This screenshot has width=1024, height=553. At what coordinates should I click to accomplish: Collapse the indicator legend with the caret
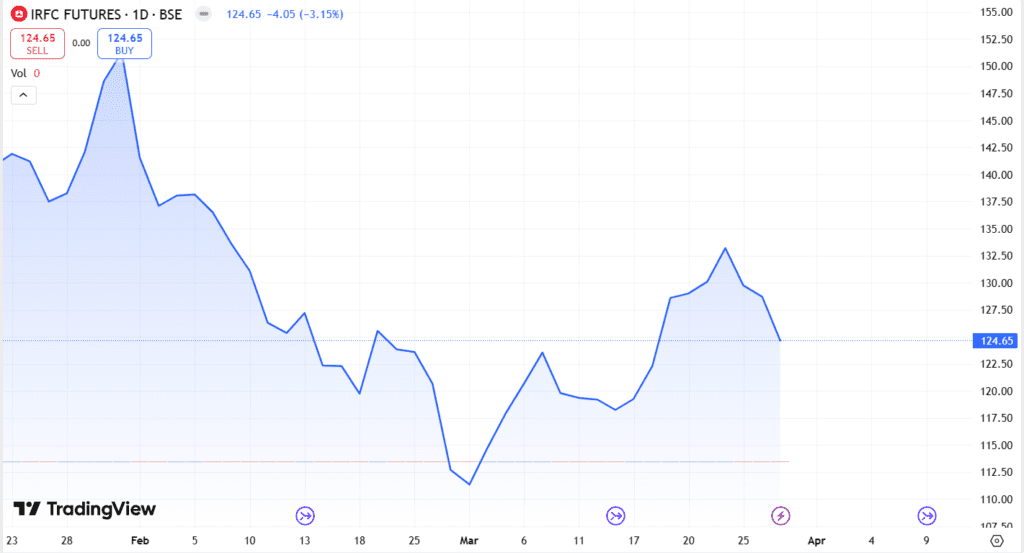24,95
